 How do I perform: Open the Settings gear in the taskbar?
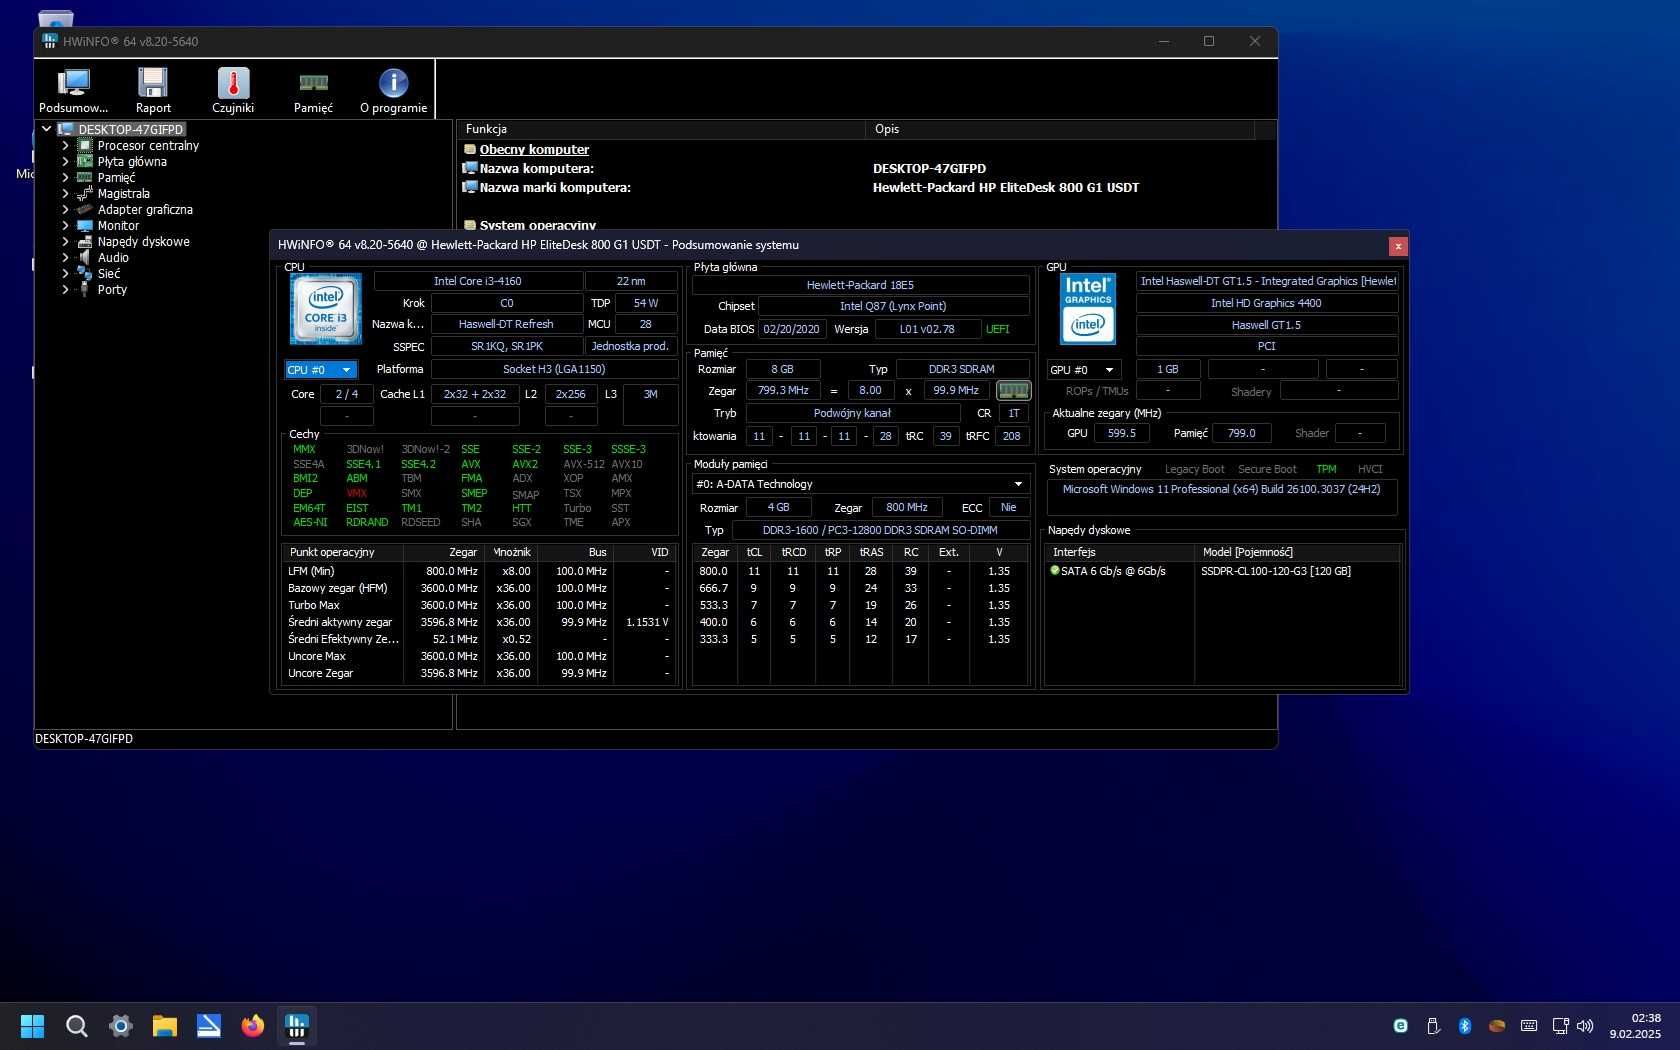click(120, 1026)
